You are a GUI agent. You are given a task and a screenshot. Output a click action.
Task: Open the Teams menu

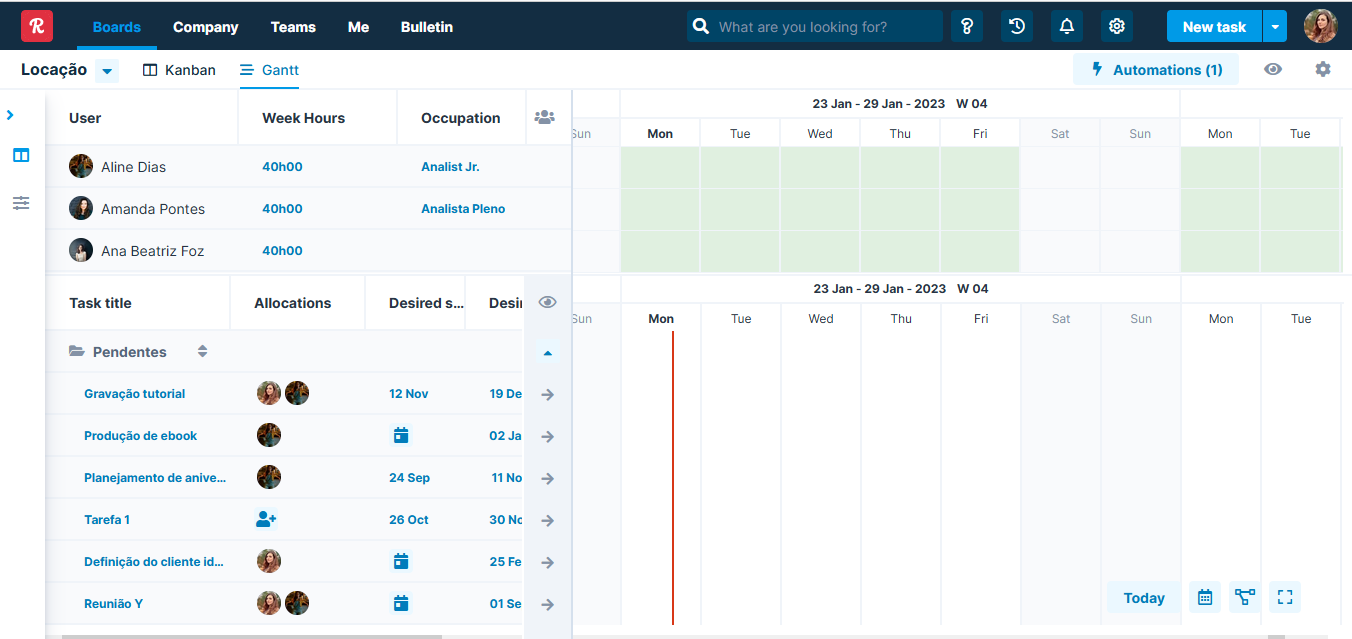click(x=292, y=27)
